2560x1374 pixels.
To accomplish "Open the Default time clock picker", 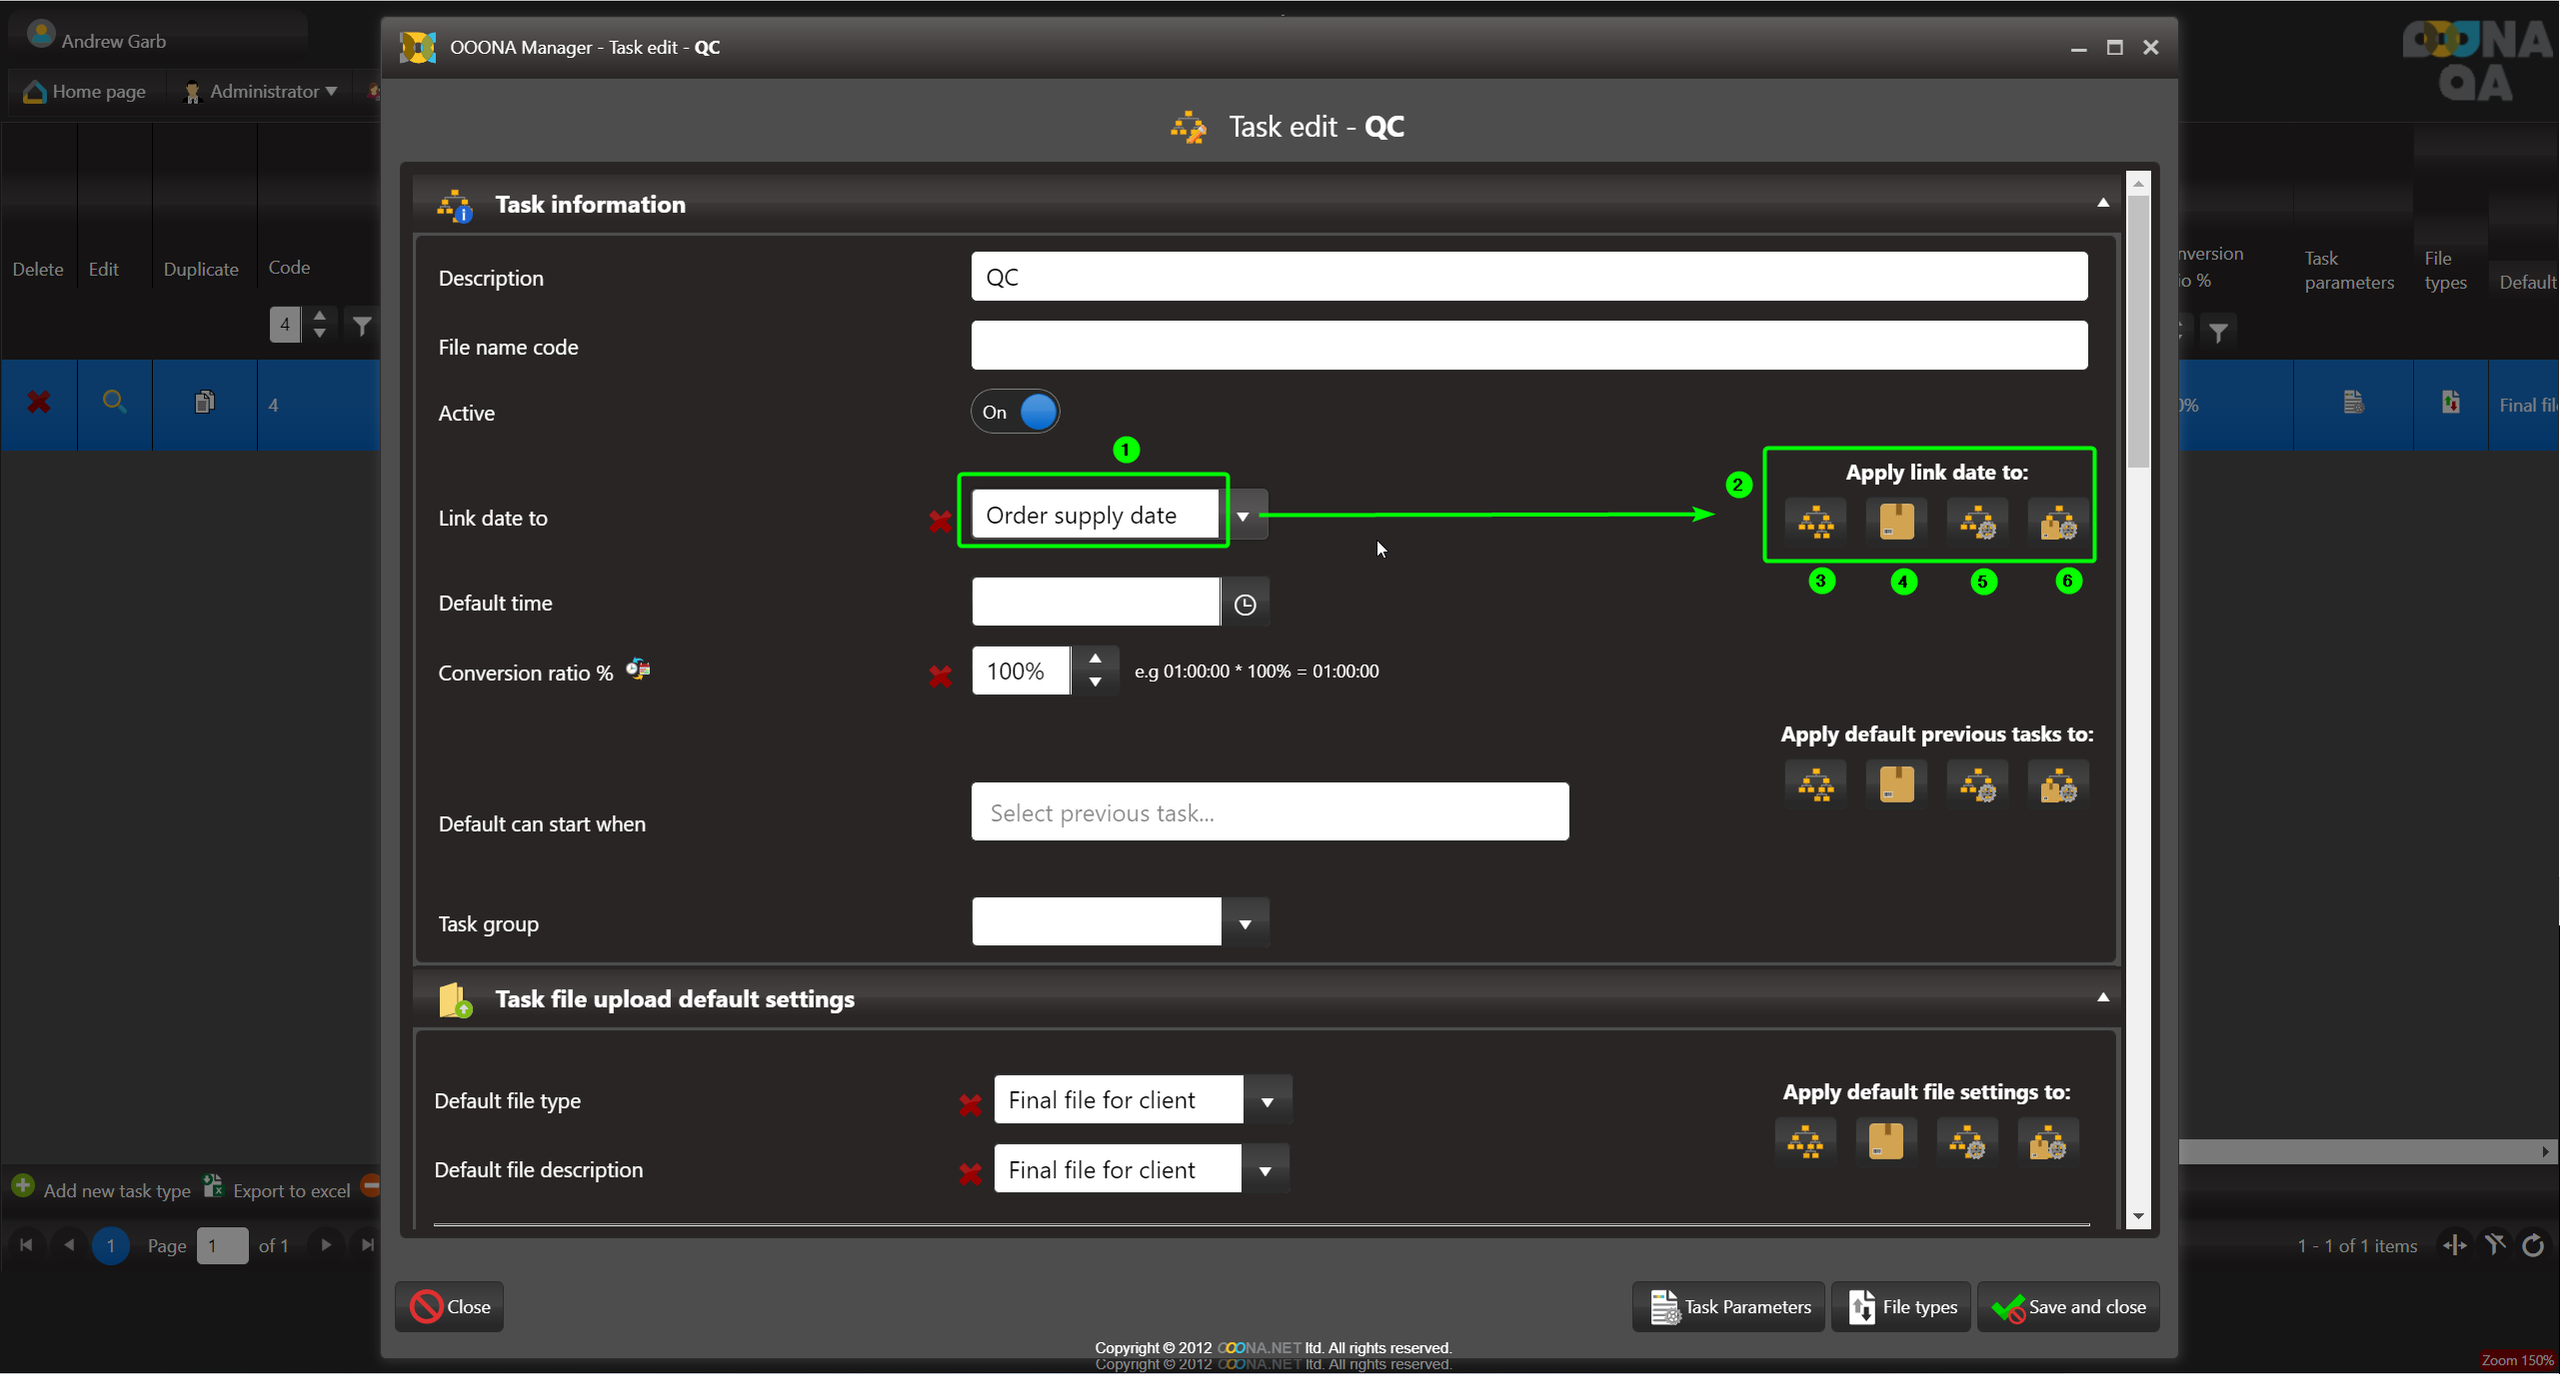I will (x=1244, y=604).
